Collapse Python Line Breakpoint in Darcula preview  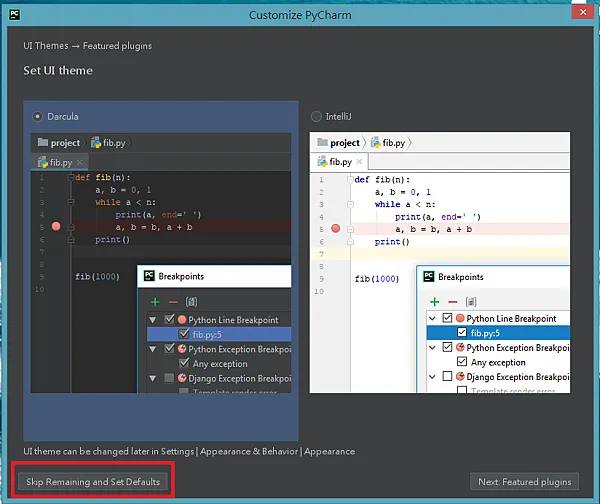point(153,320)
